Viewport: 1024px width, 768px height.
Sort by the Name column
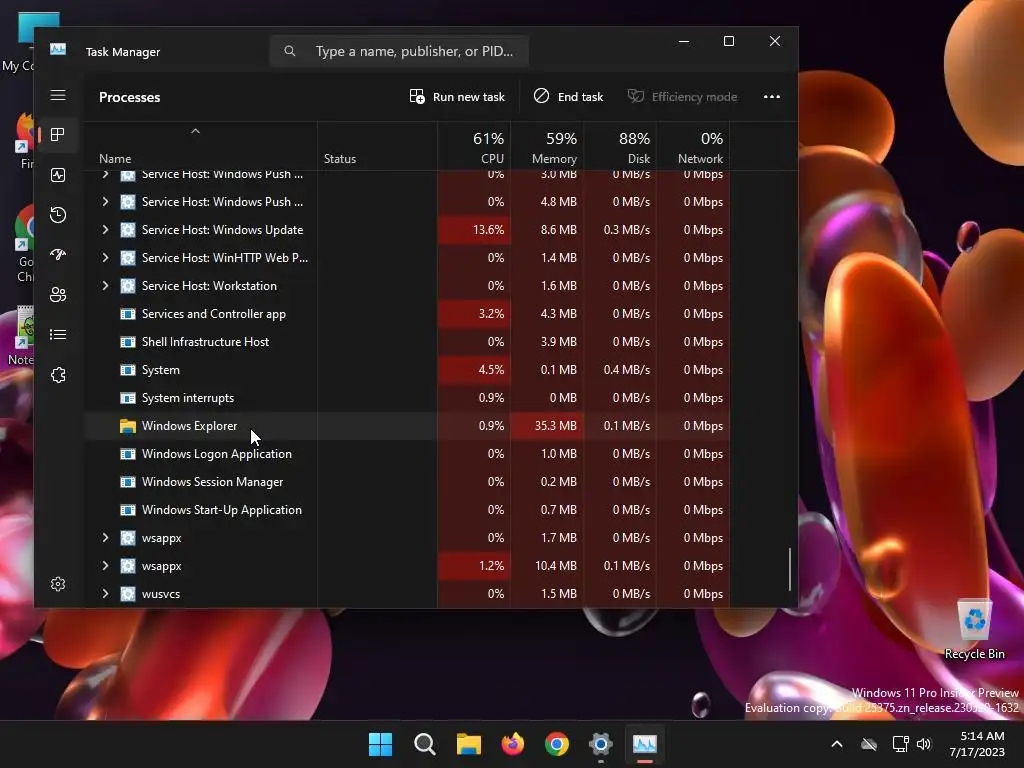(x=115, y=159)
